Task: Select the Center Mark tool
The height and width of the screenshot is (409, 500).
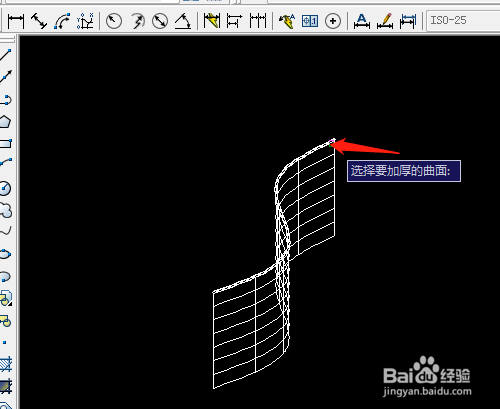Action: pos(333,21)
